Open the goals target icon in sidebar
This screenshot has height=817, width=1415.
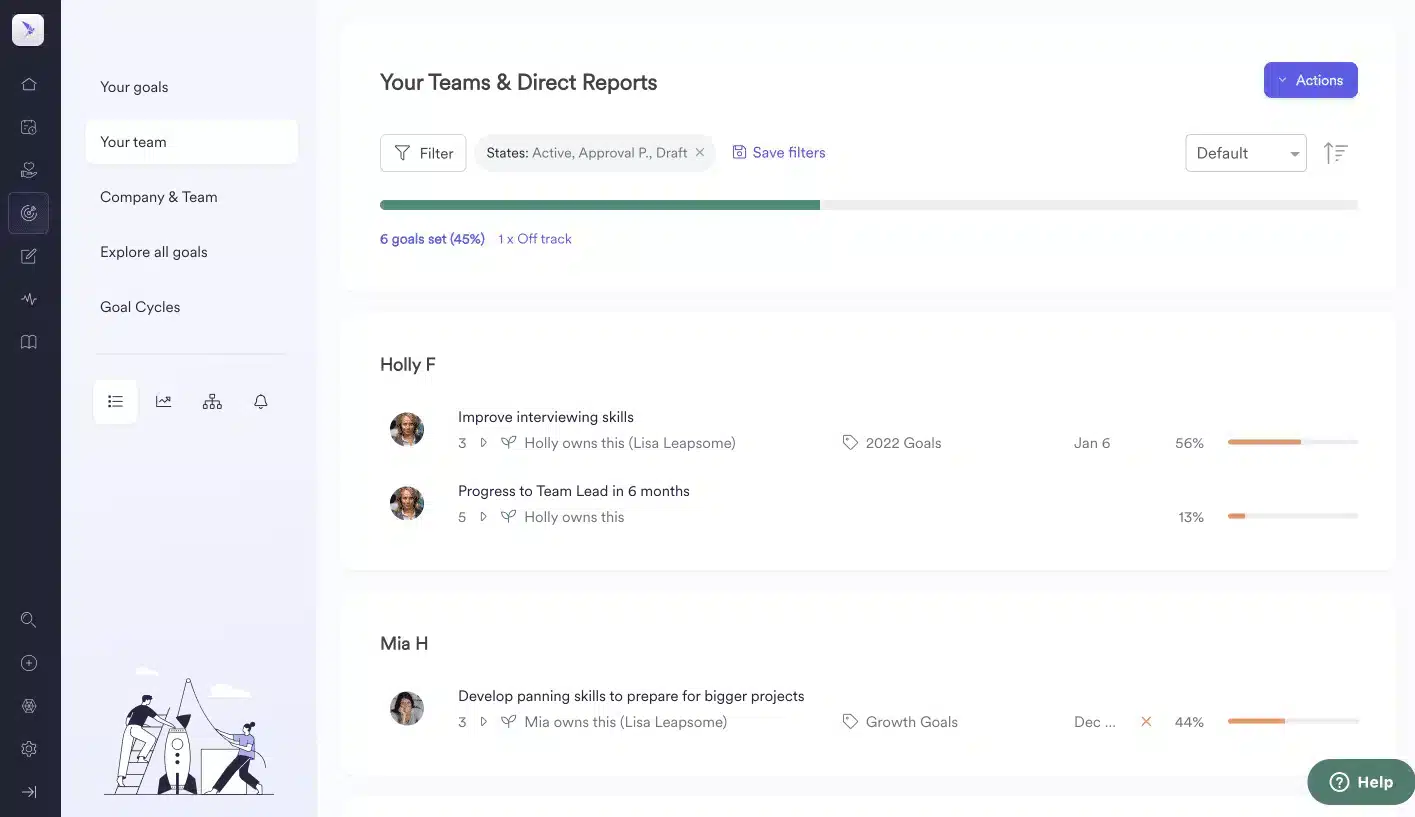pyautogui.click(x=29, y=213)
